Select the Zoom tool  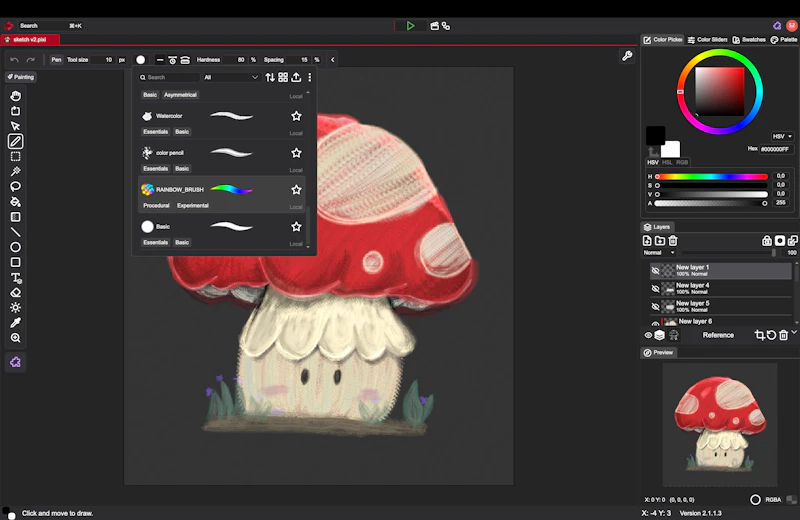coord(15,338)
